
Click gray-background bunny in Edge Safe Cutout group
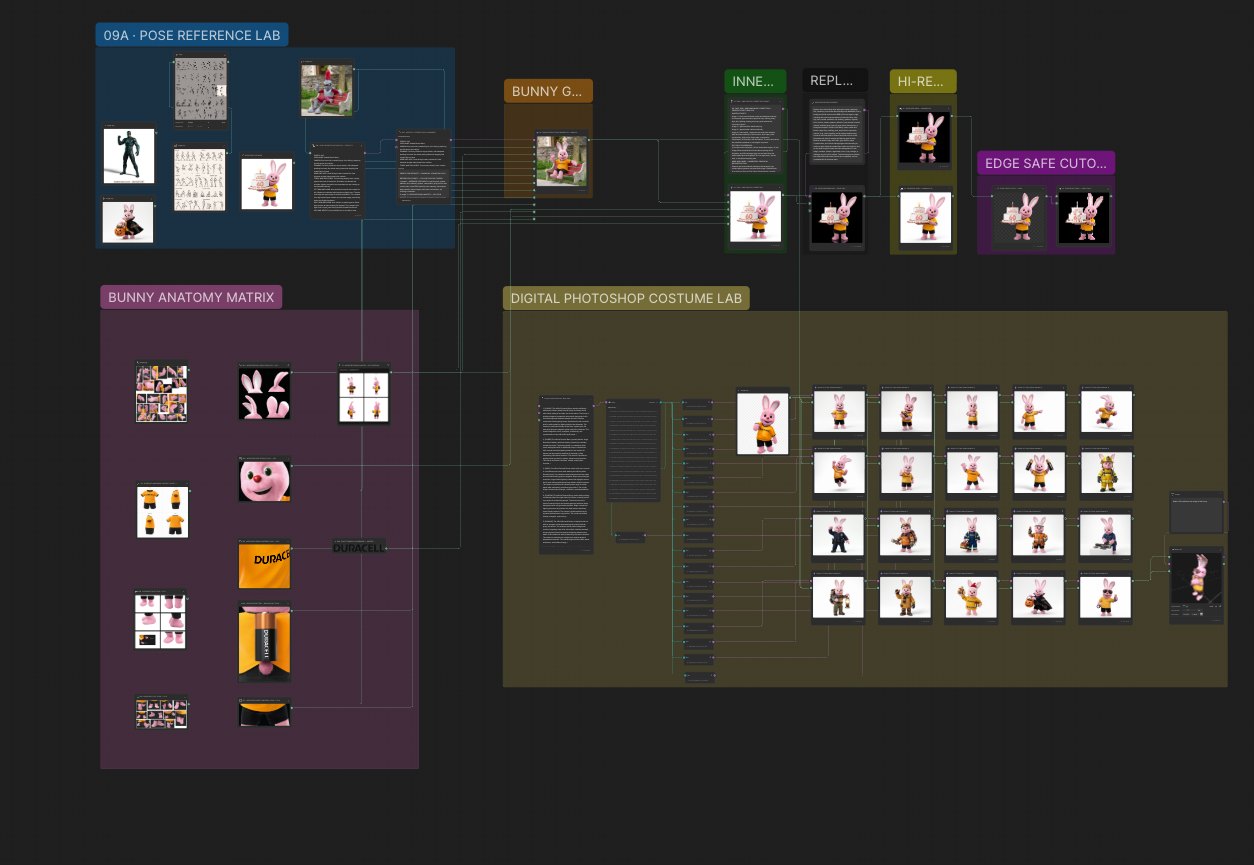tap(1020, 215)
